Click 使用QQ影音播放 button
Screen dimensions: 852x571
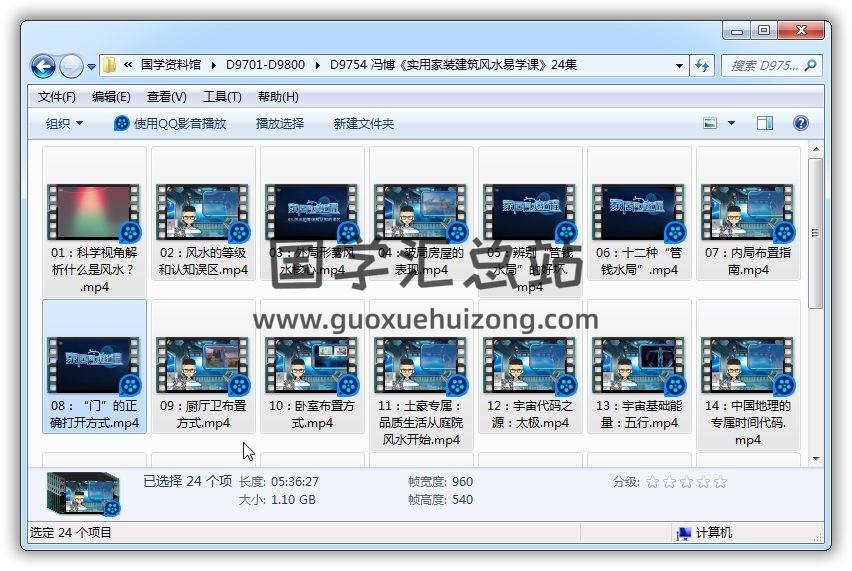pos(170,123)
